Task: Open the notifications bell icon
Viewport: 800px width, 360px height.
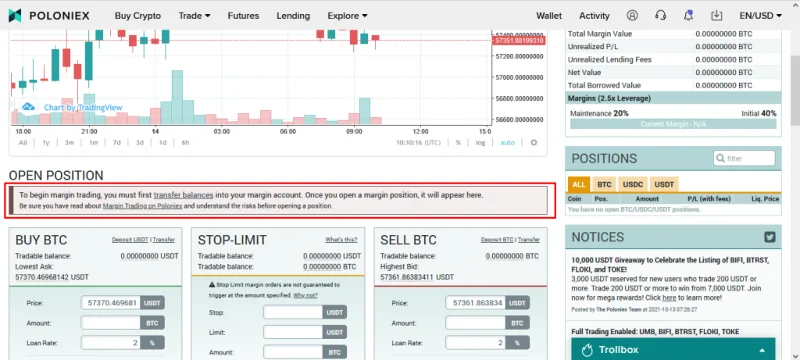Action: (688, 15)
